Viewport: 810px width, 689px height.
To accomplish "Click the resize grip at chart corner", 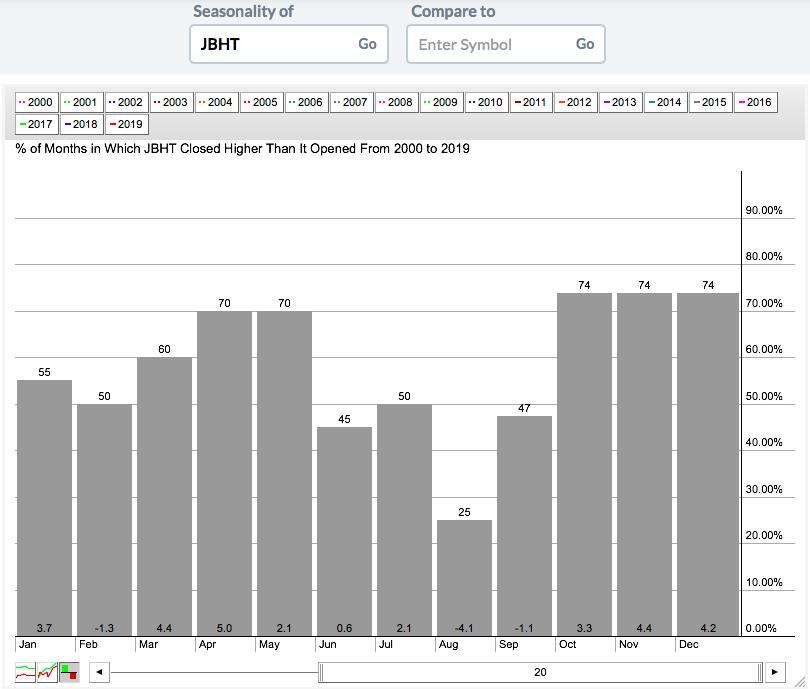I will coord(800,681).
